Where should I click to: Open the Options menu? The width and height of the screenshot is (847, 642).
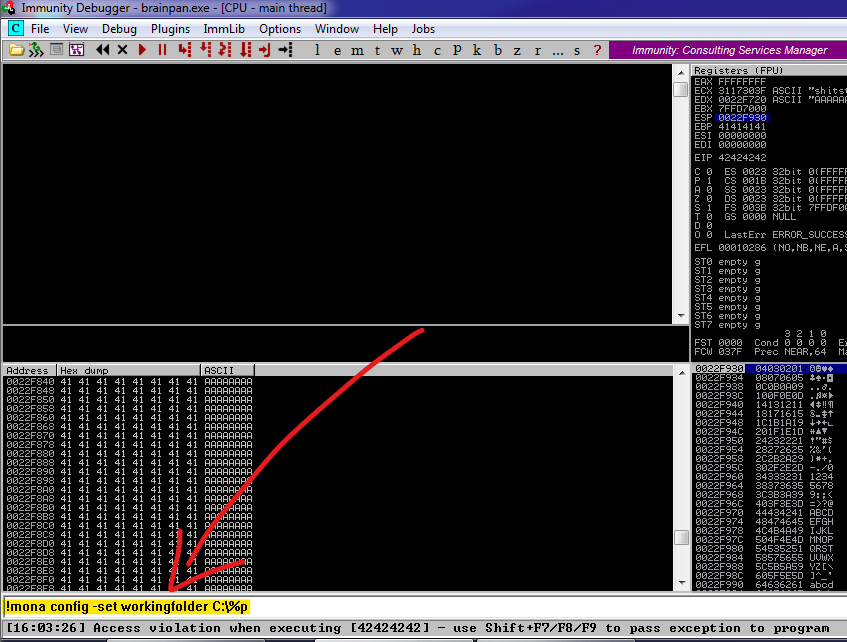(280, 29)
